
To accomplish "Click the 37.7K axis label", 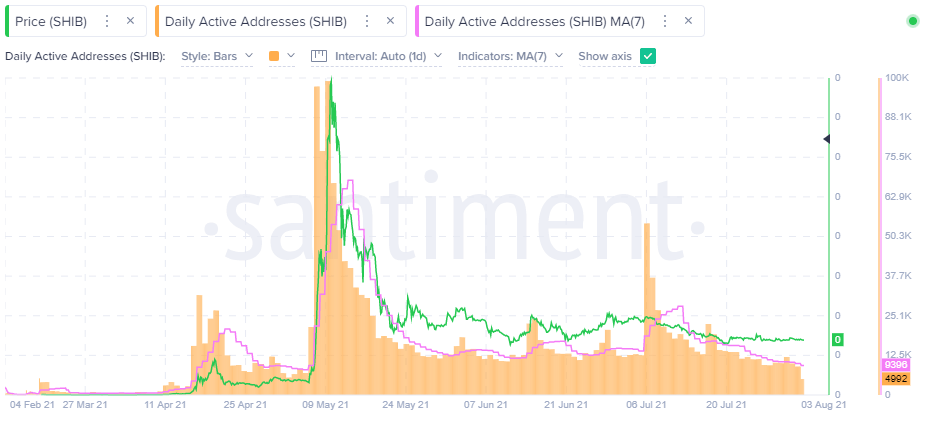I will click(x=897, y=276).
